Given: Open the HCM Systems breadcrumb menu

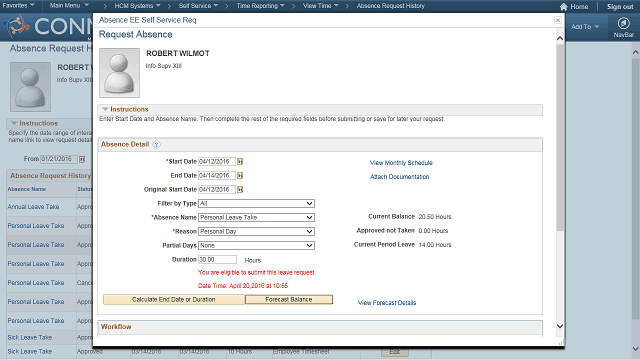Looking at the screenshot, I should tap(137, 6).
